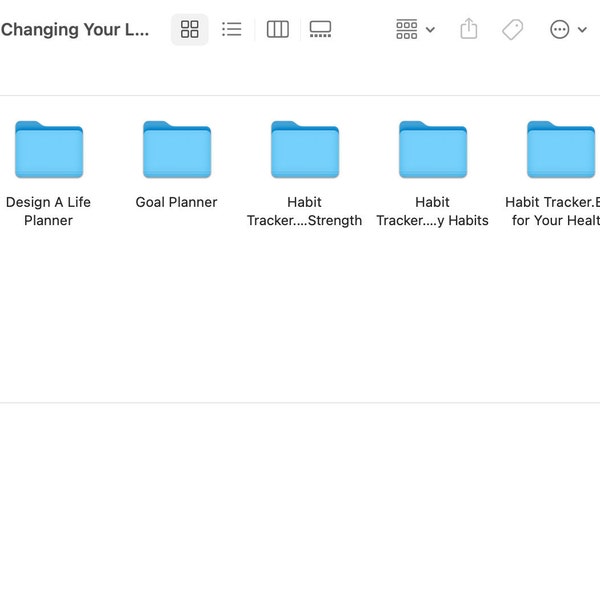Click the Design A Life Planner label
Viewport: 600px width, 600px height.
pos(48,211)
